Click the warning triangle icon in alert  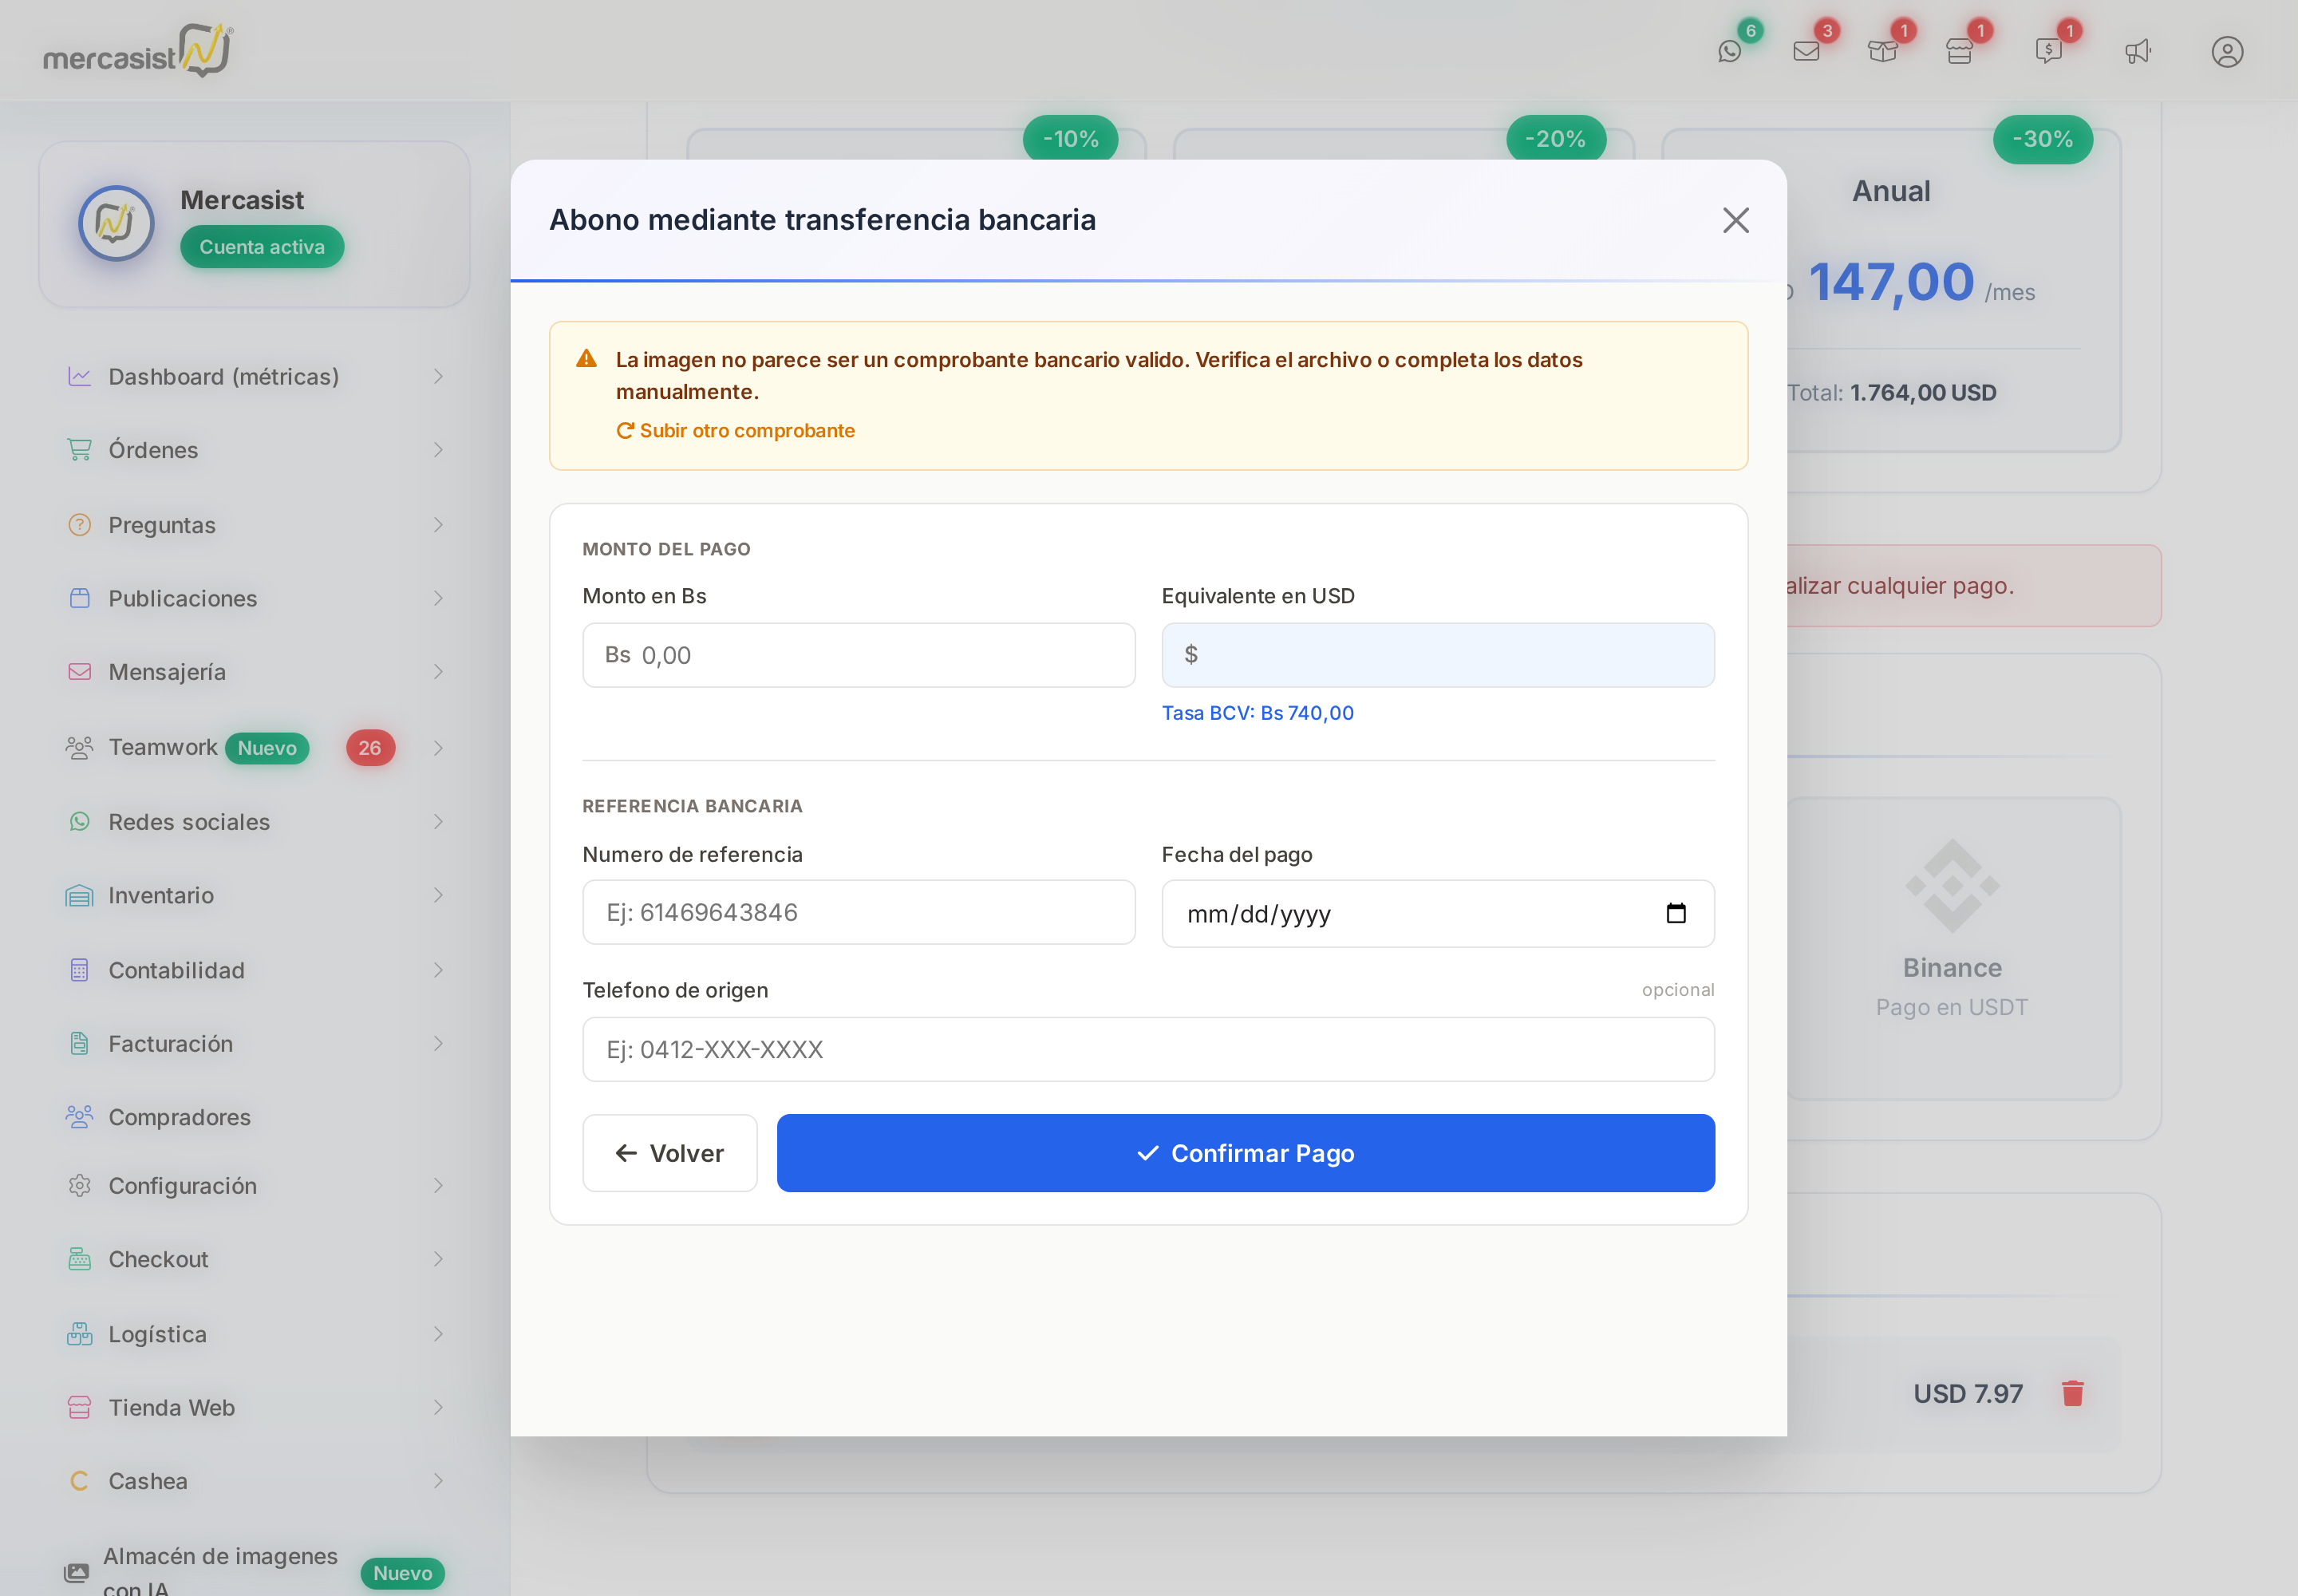pos(586,359)
